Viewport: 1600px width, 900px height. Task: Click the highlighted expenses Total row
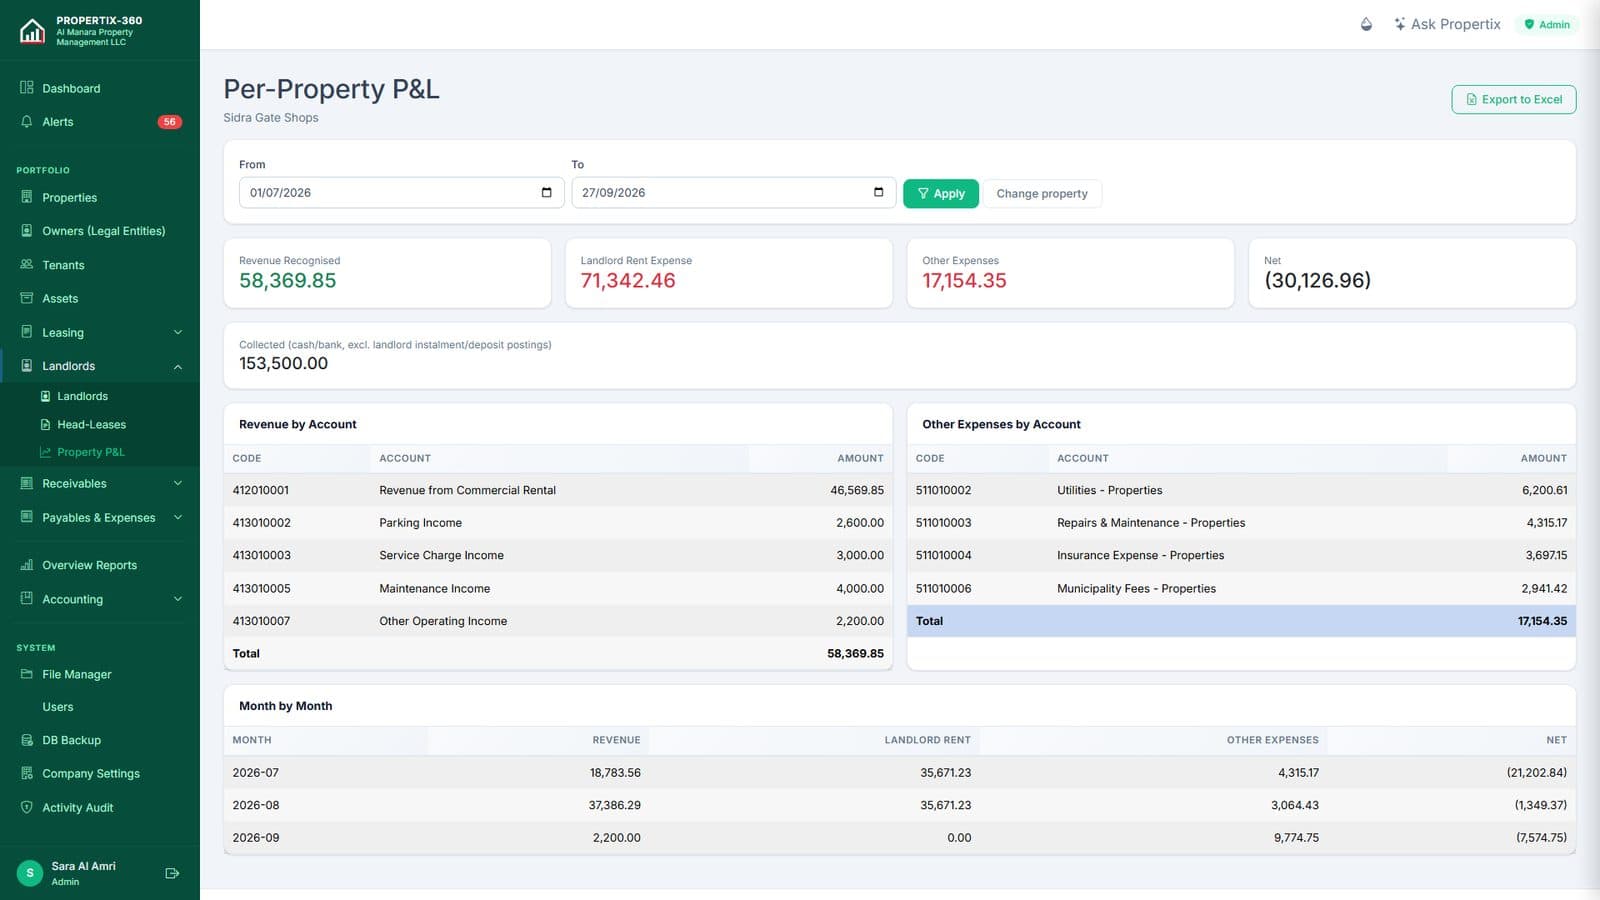point(1241,621)
